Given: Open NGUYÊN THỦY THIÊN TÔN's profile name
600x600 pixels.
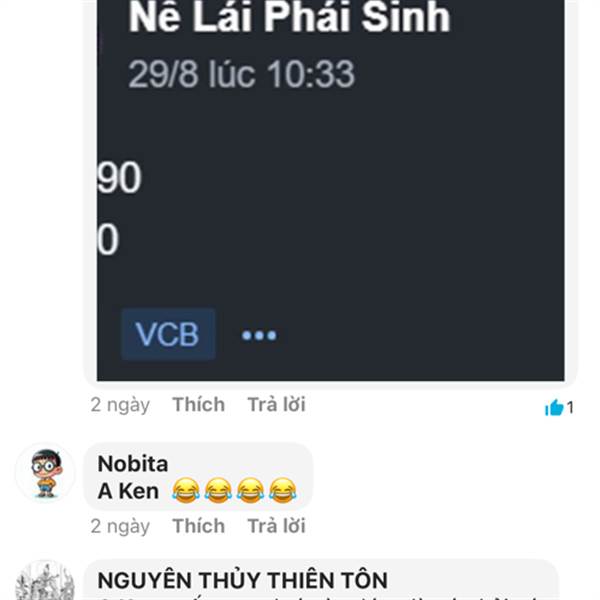Looking at the screenshot, I should 243,580.
